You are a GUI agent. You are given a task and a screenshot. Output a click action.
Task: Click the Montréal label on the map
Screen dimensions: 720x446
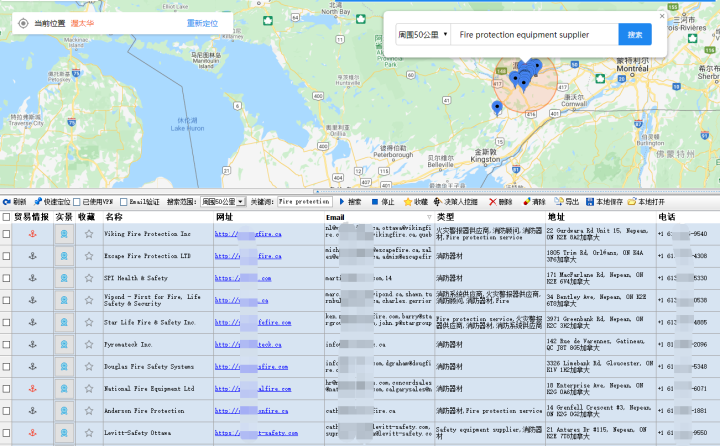(x=632, y=68)
